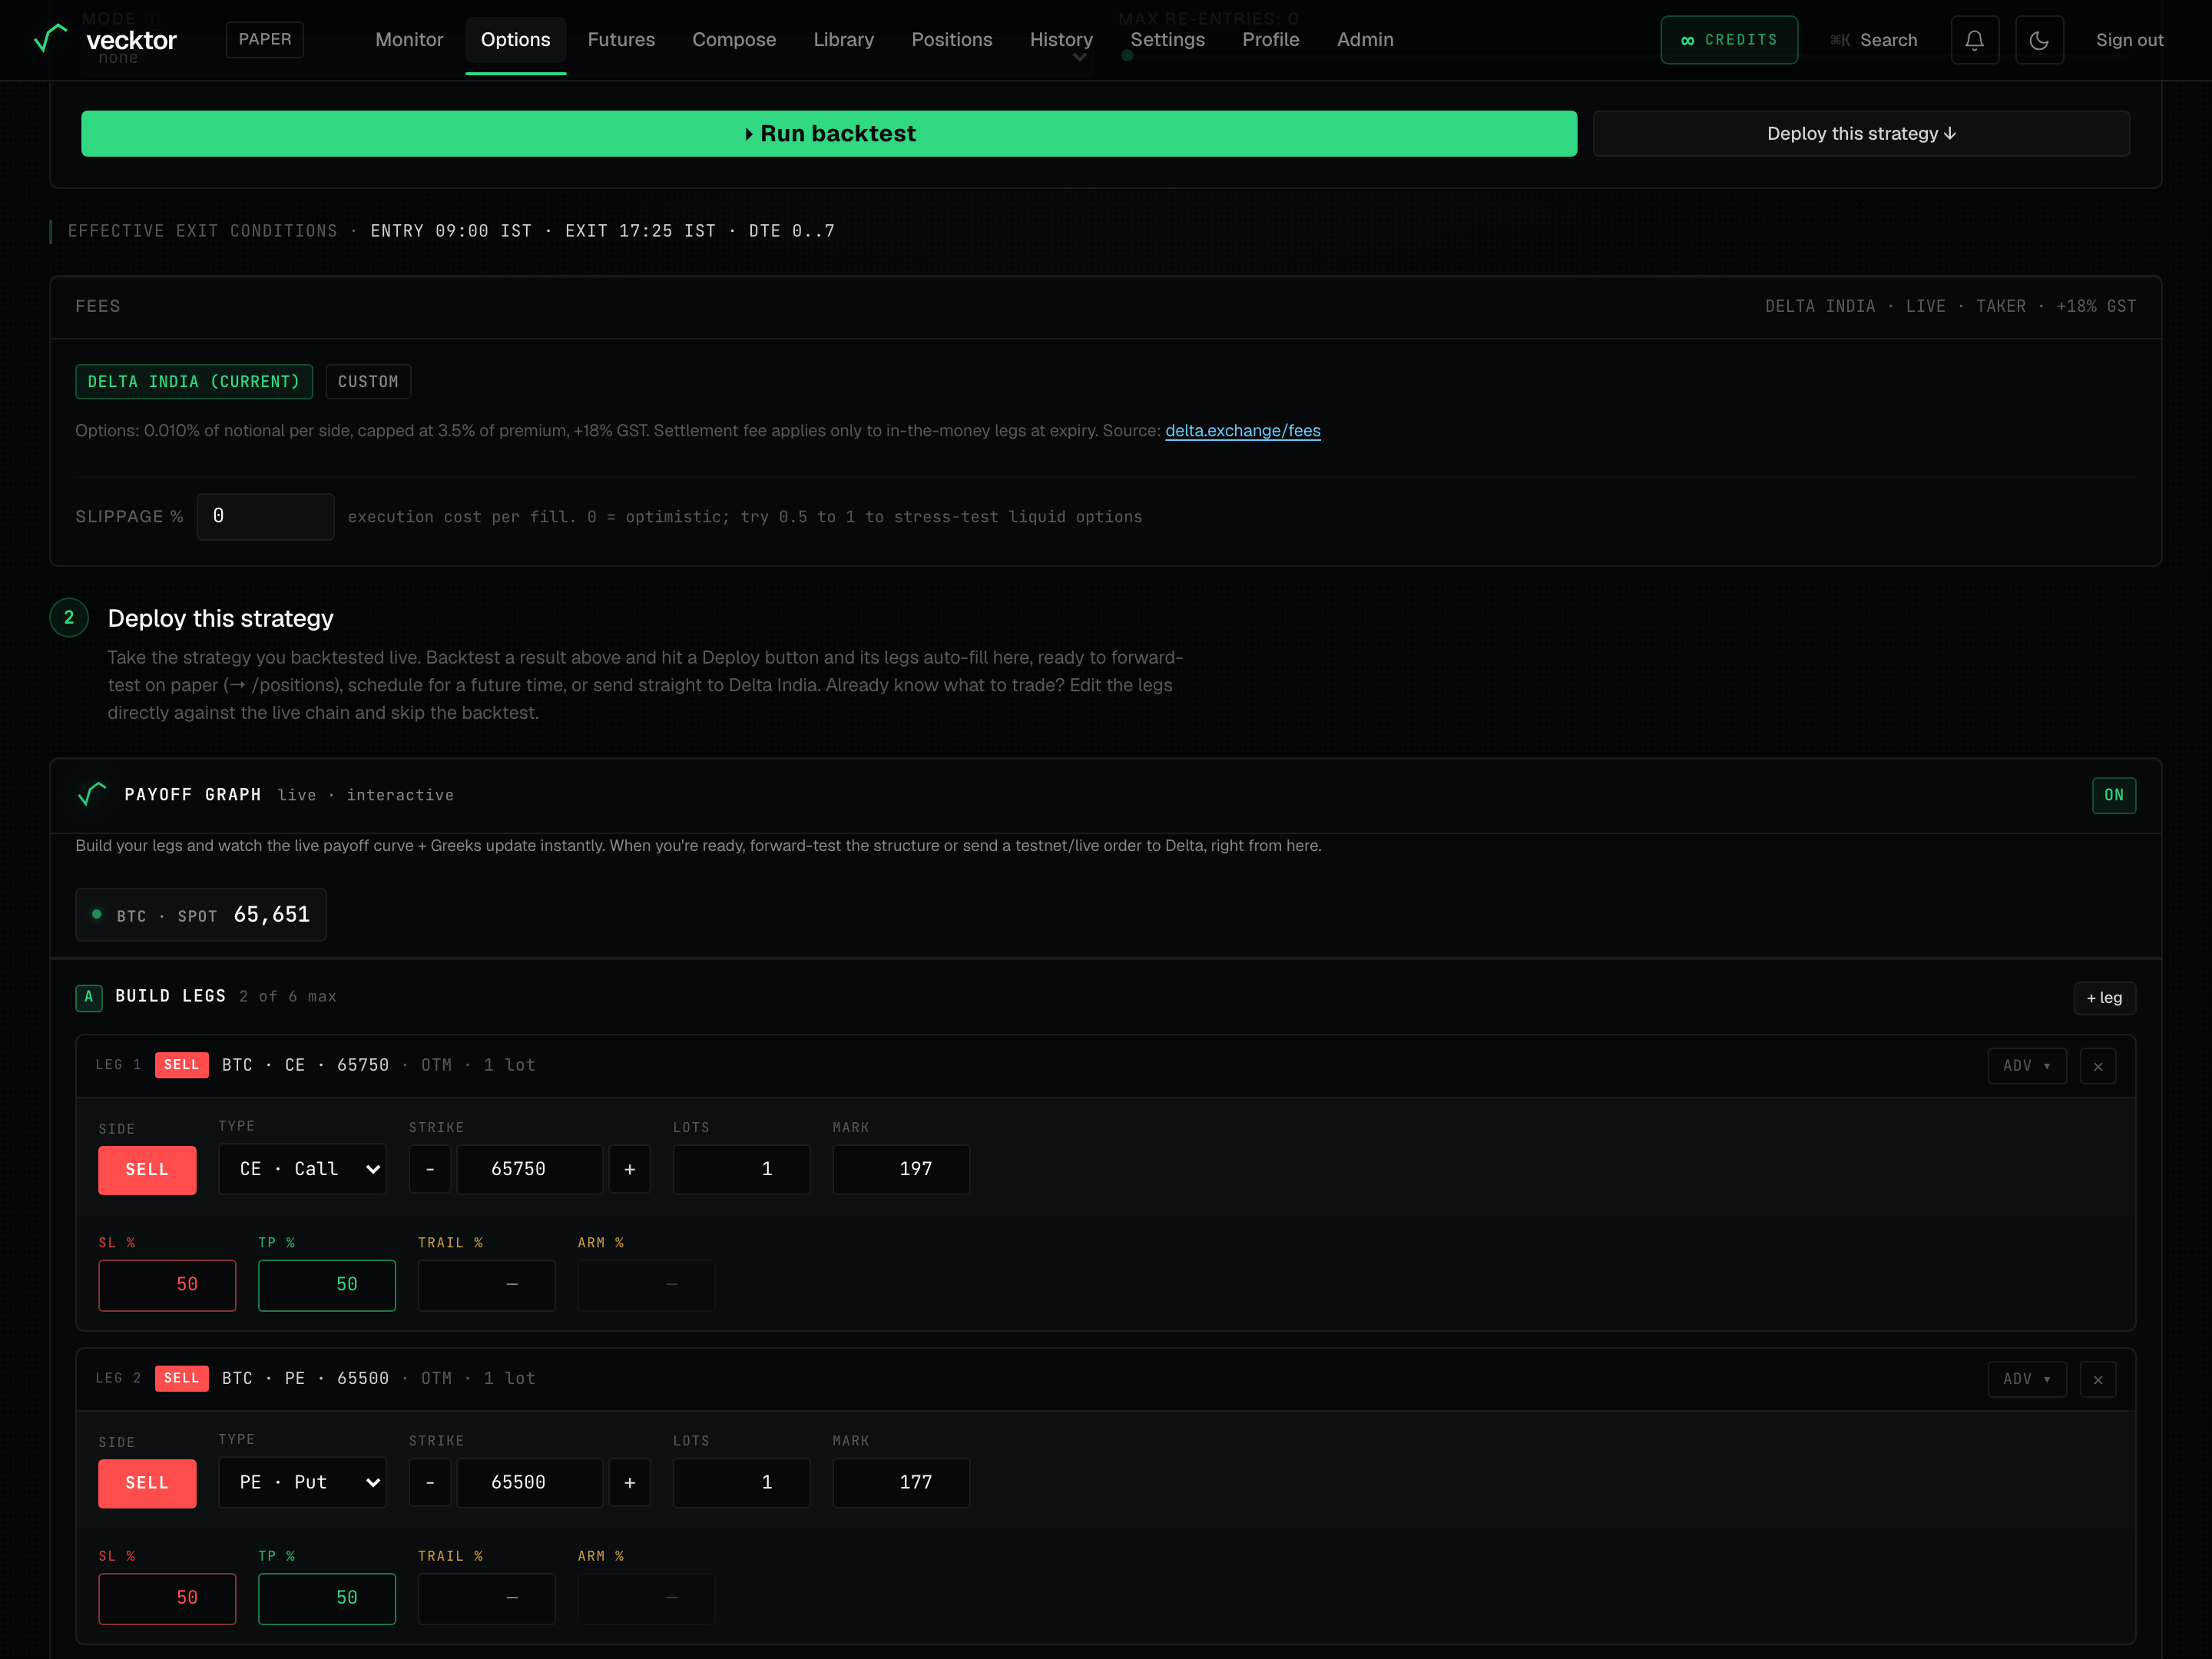
Task: Toggle the PAPER mode badge
Action: point(265,39)
